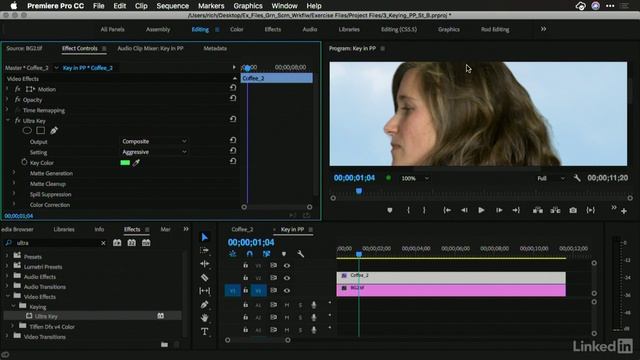Screen dimensions: 640x360
Task: Create ellipse mask for Ultra Key
Action: tap(27, 131)
